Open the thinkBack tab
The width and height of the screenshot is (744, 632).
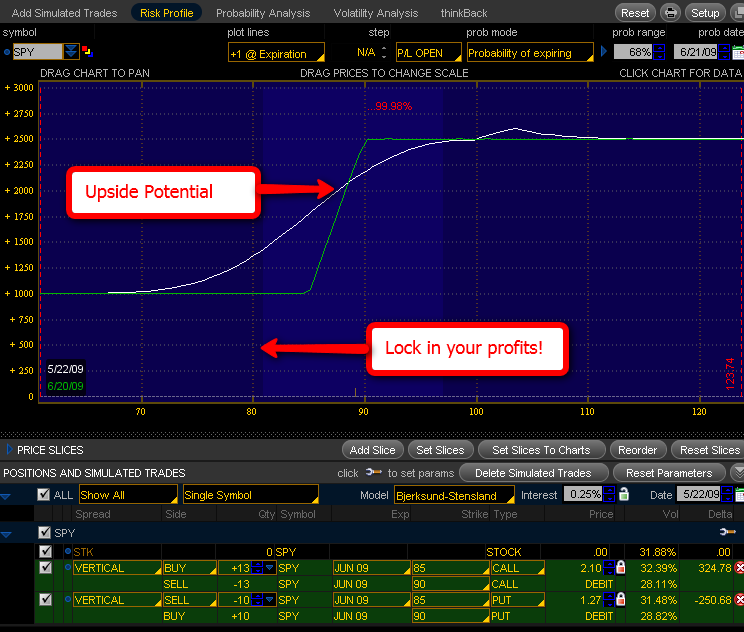pos(464,13)
